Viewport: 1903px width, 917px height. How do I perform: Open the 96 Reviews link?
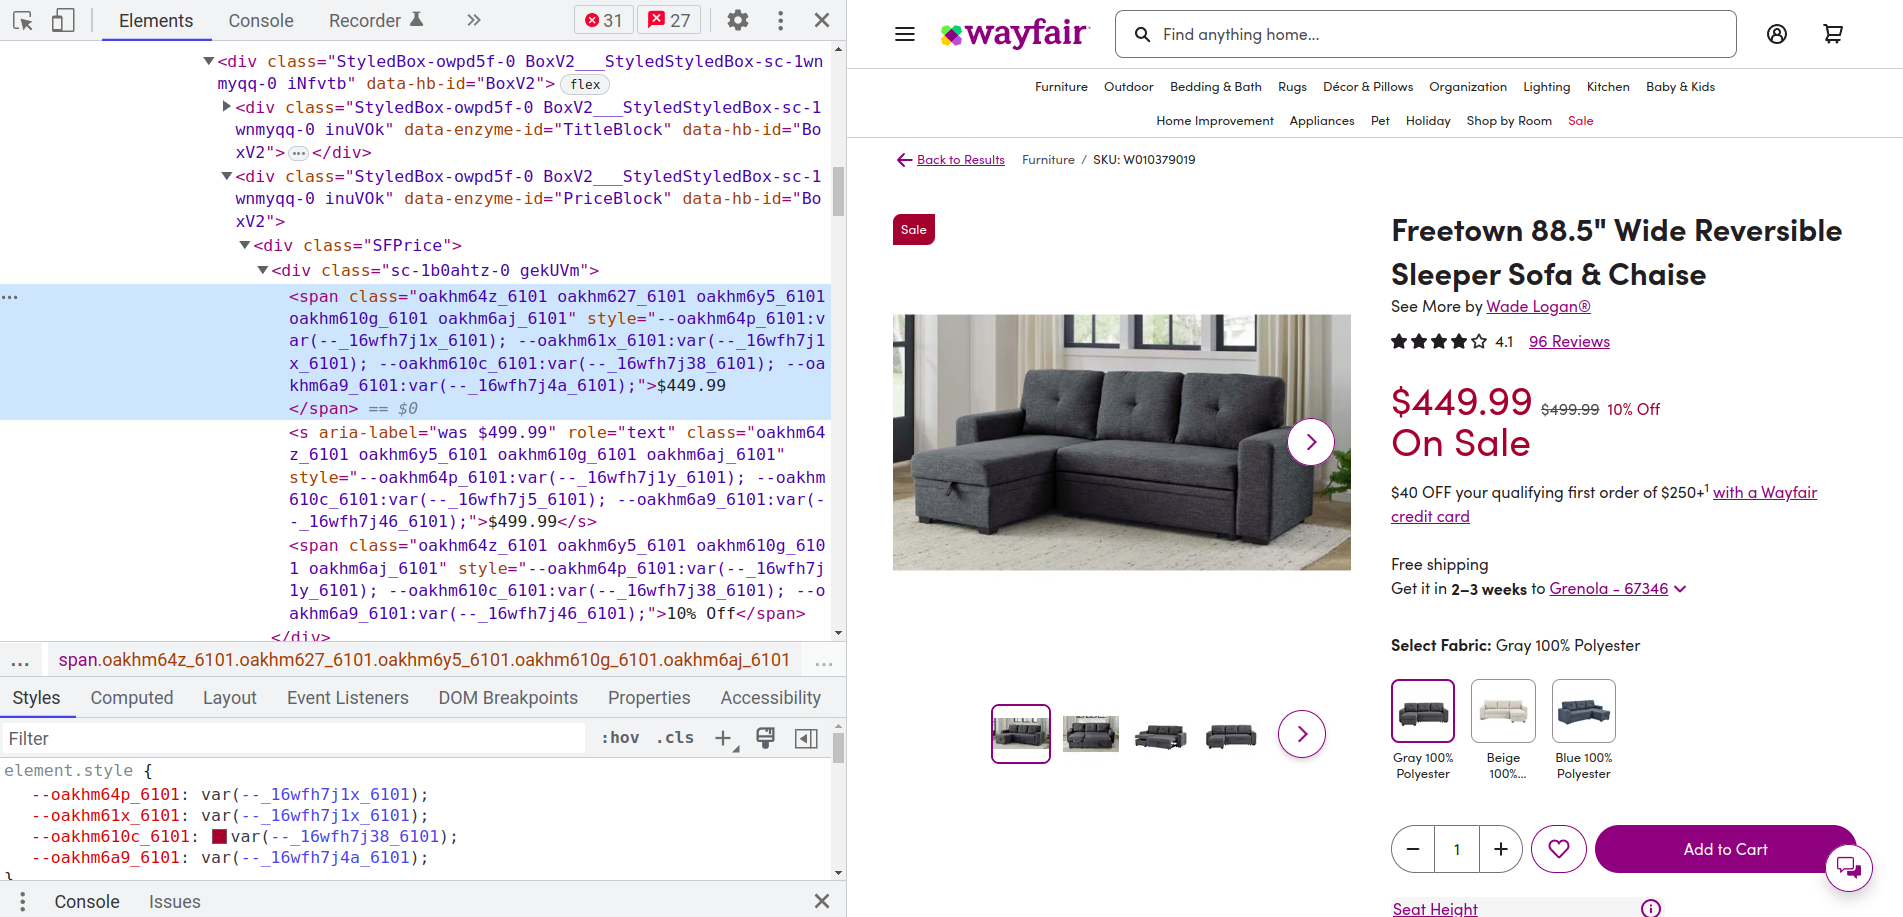coord(1569,342)
